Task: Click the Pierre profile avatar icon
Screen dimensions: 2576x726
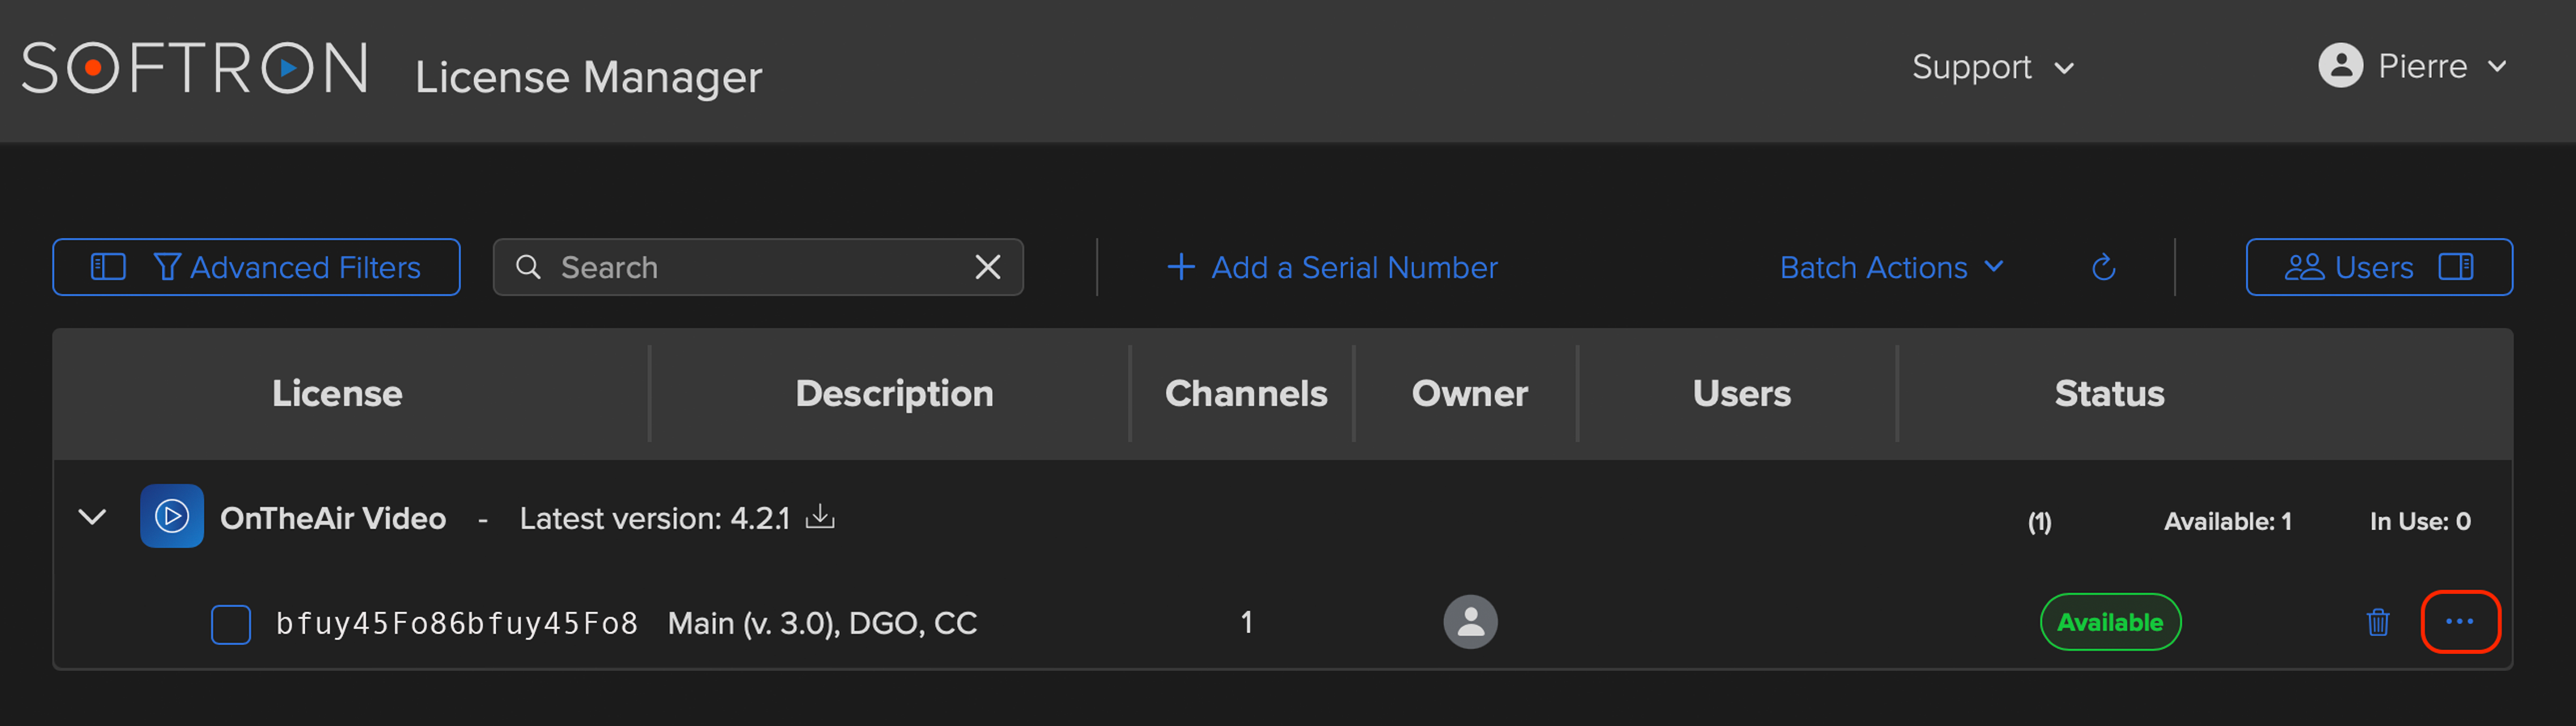Action: coord(2340,66)
